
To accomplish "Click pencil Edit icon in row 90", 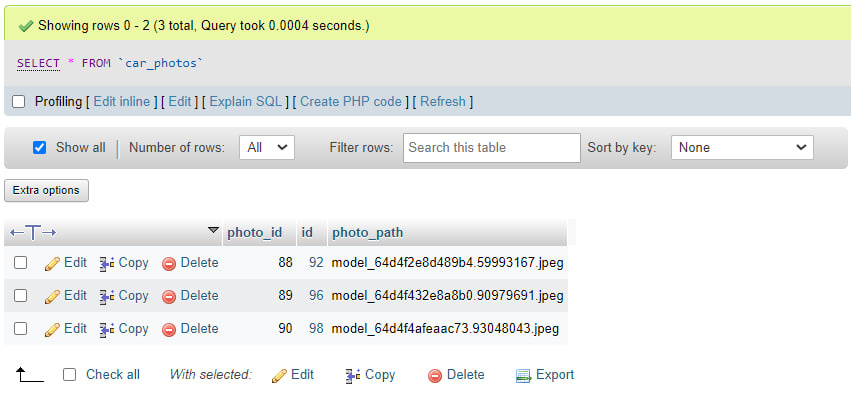I will pos(52,329).
